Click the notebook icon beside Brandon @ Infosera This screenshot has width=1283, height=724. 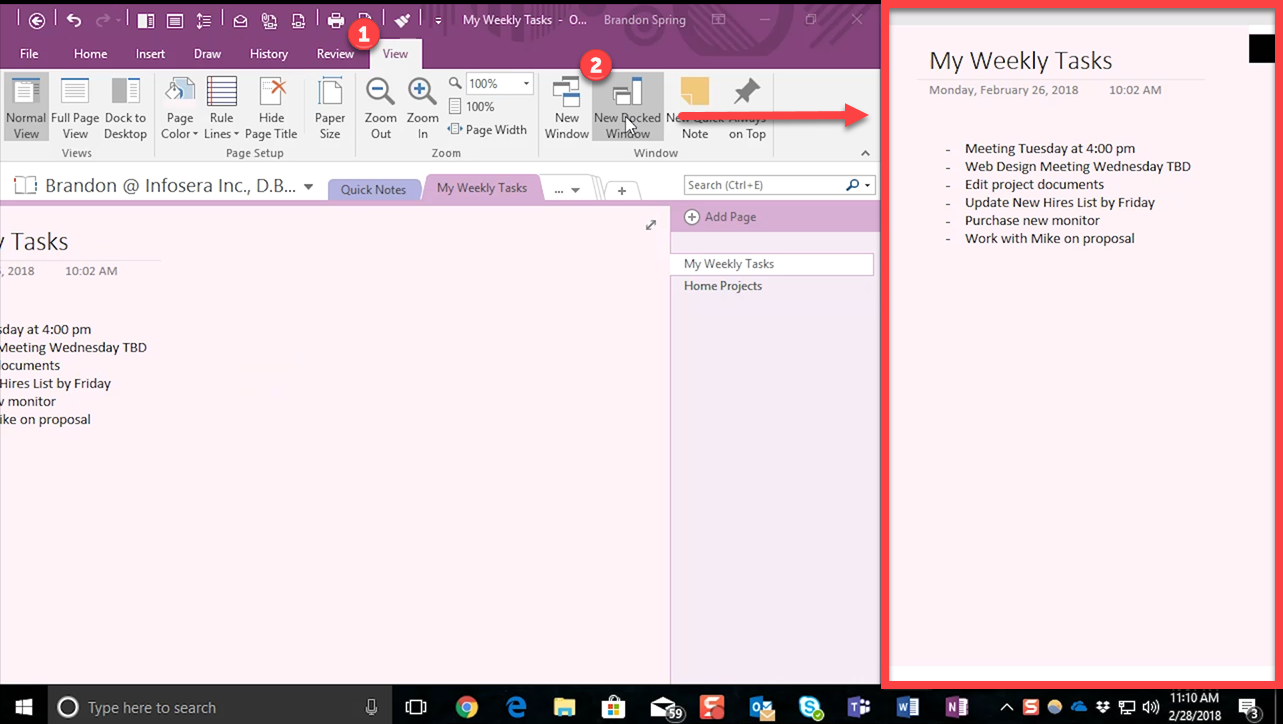click(x=25, y=186)
